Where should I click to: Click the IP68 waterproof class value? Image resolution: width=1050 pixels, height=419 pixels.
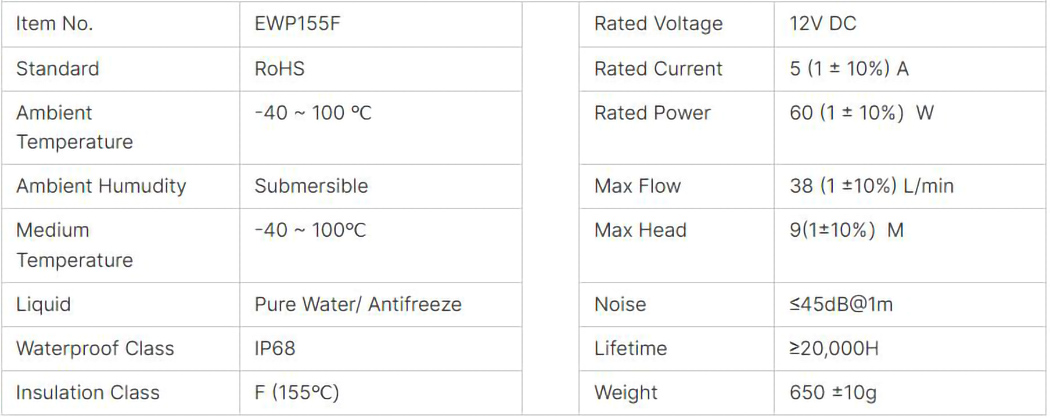coord(275,348)
